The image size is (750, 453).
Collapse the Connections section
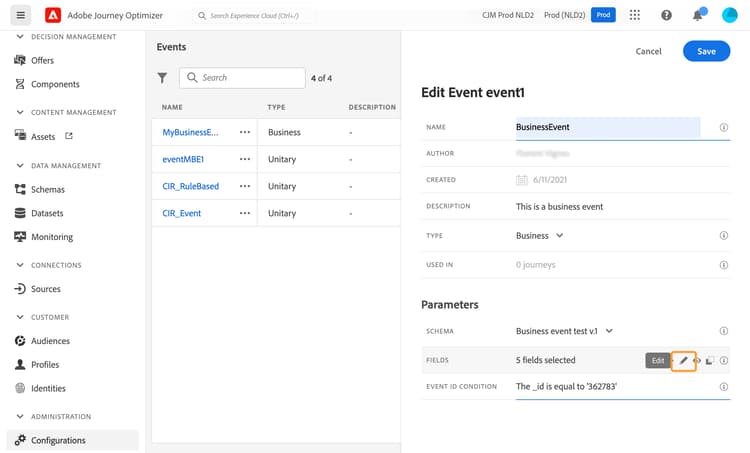20,265
